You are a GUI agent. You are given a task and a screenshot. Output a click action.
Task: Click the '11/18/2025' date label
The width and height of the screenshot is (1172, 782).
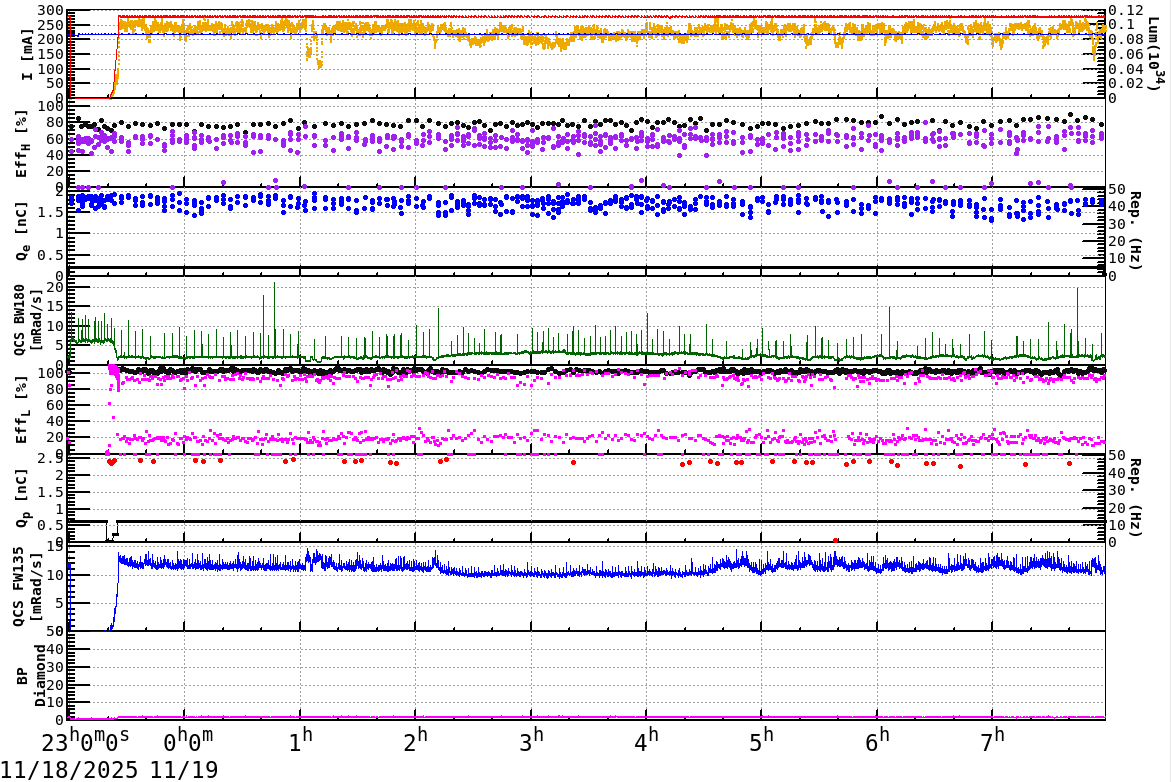(x=70, y=770)
